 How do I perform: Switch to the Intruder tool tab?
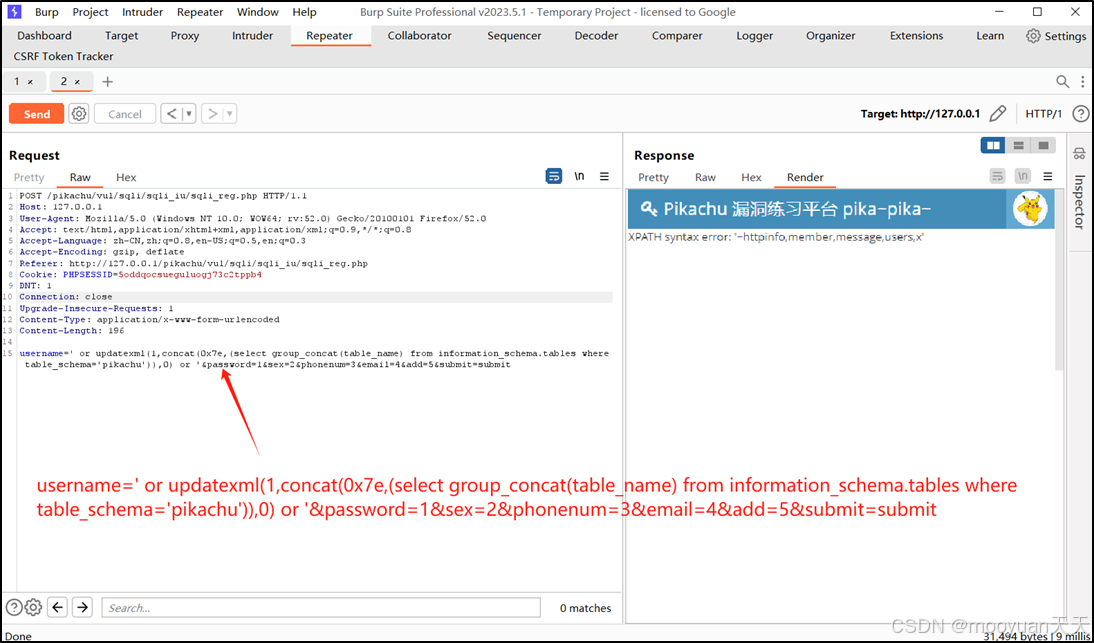click(x=253, y=36)
